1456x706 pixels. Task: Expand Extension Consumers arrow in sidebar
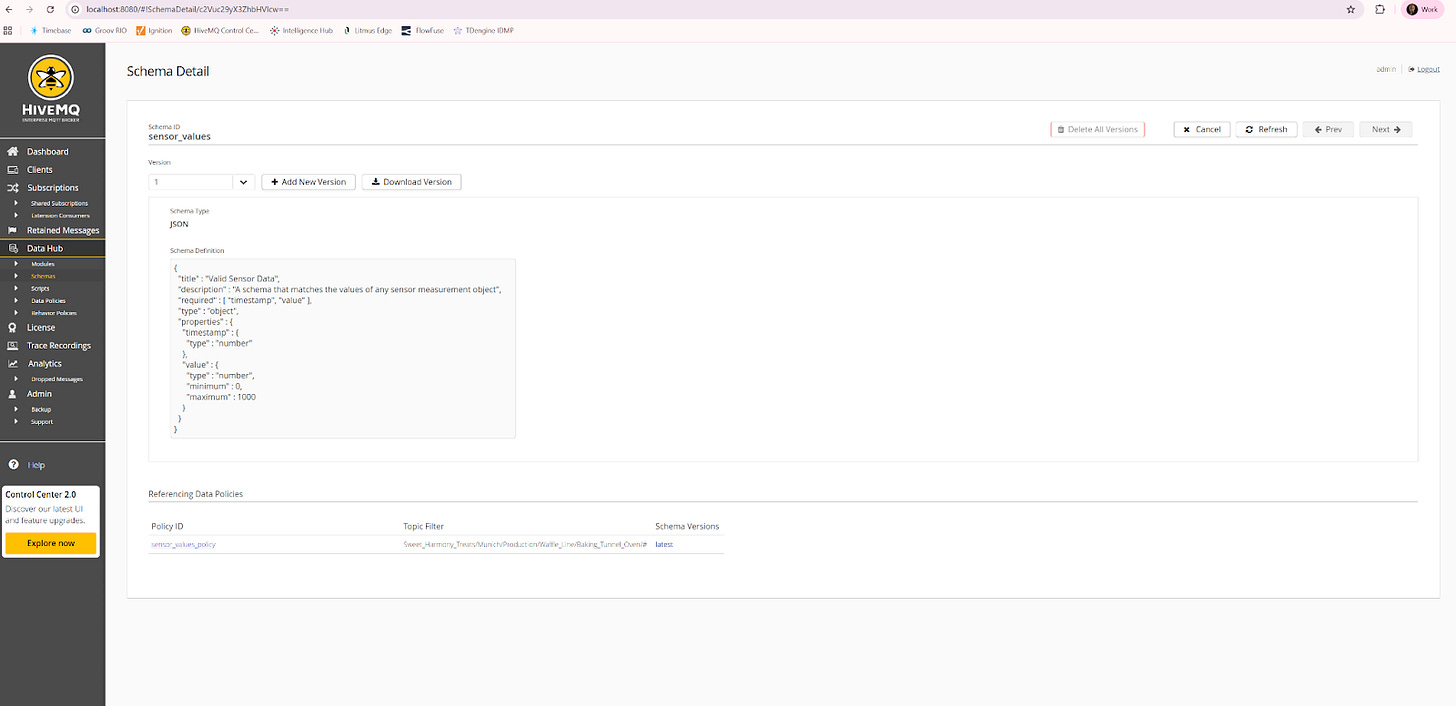point(16,215)
